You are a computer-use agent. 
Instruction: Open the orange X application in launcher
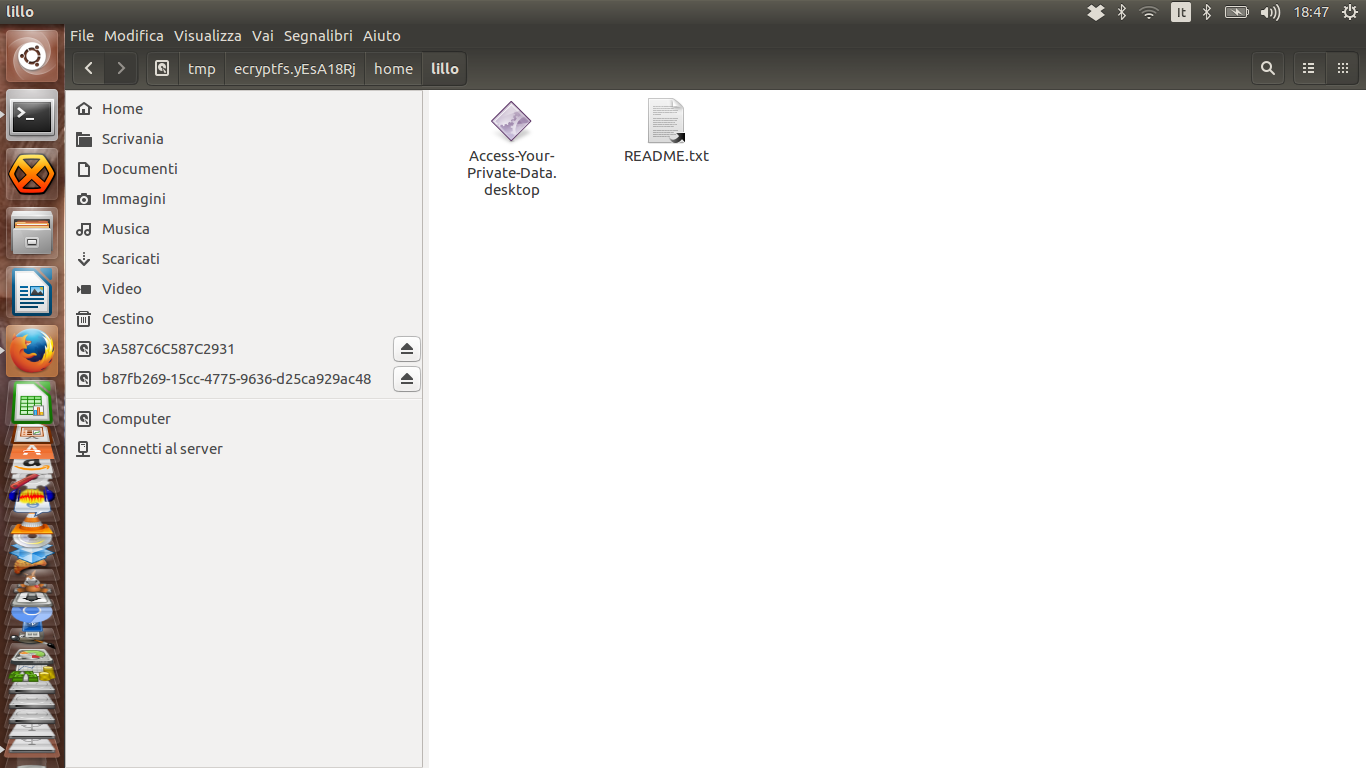pyautogui.click(x=32, y=175)
